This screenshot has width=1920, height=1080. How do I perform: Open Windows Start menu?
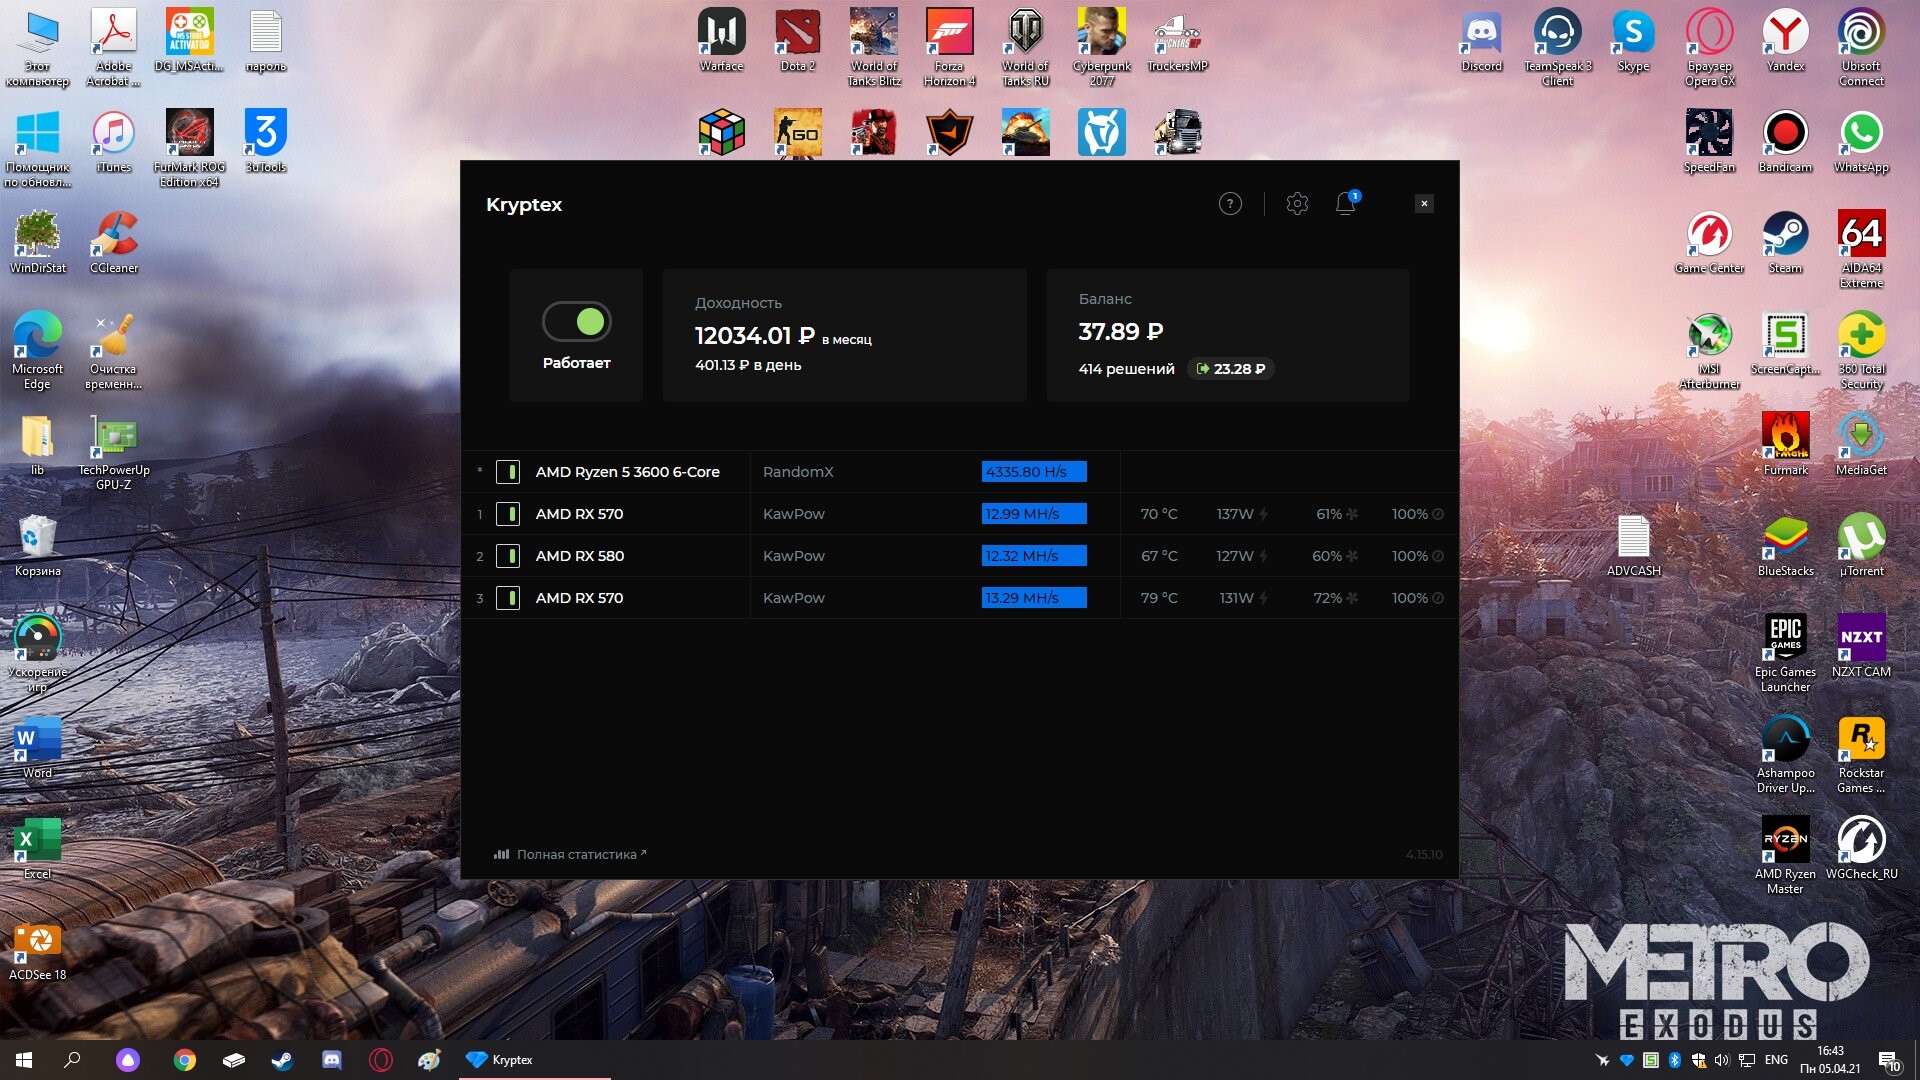[x=24, y=1060]
